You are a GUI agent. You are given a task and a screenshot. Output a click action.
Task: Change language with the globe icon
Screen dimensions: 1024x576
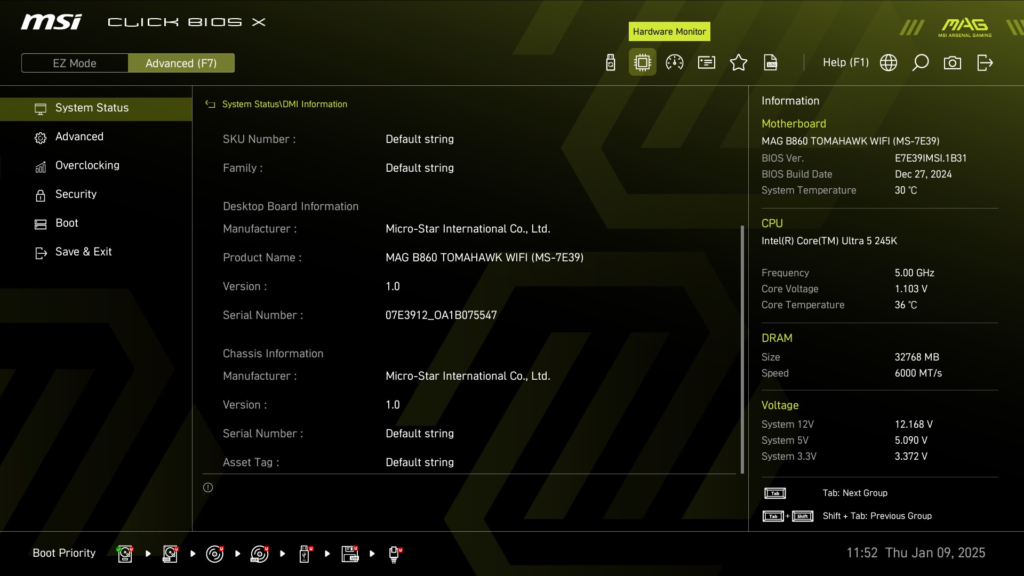click(x=887, y=61)
